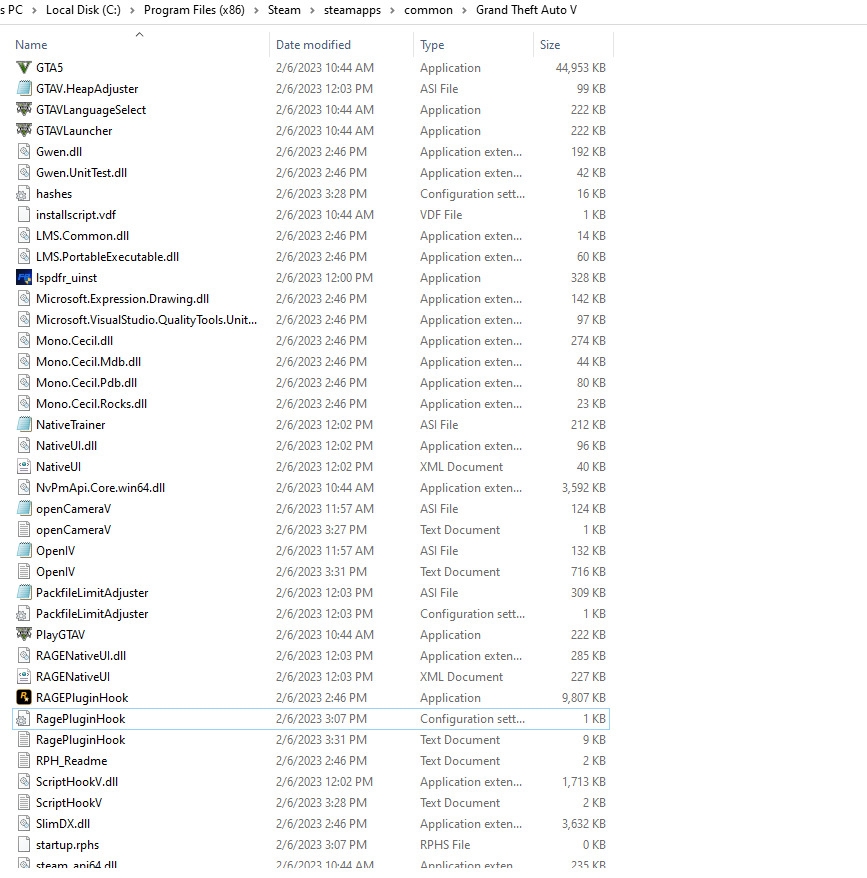Select the Mono.Cecil.Rocks.dll file name
Image resolution: width=867 pixels, height=878 pixels.
tap(91, 404)
